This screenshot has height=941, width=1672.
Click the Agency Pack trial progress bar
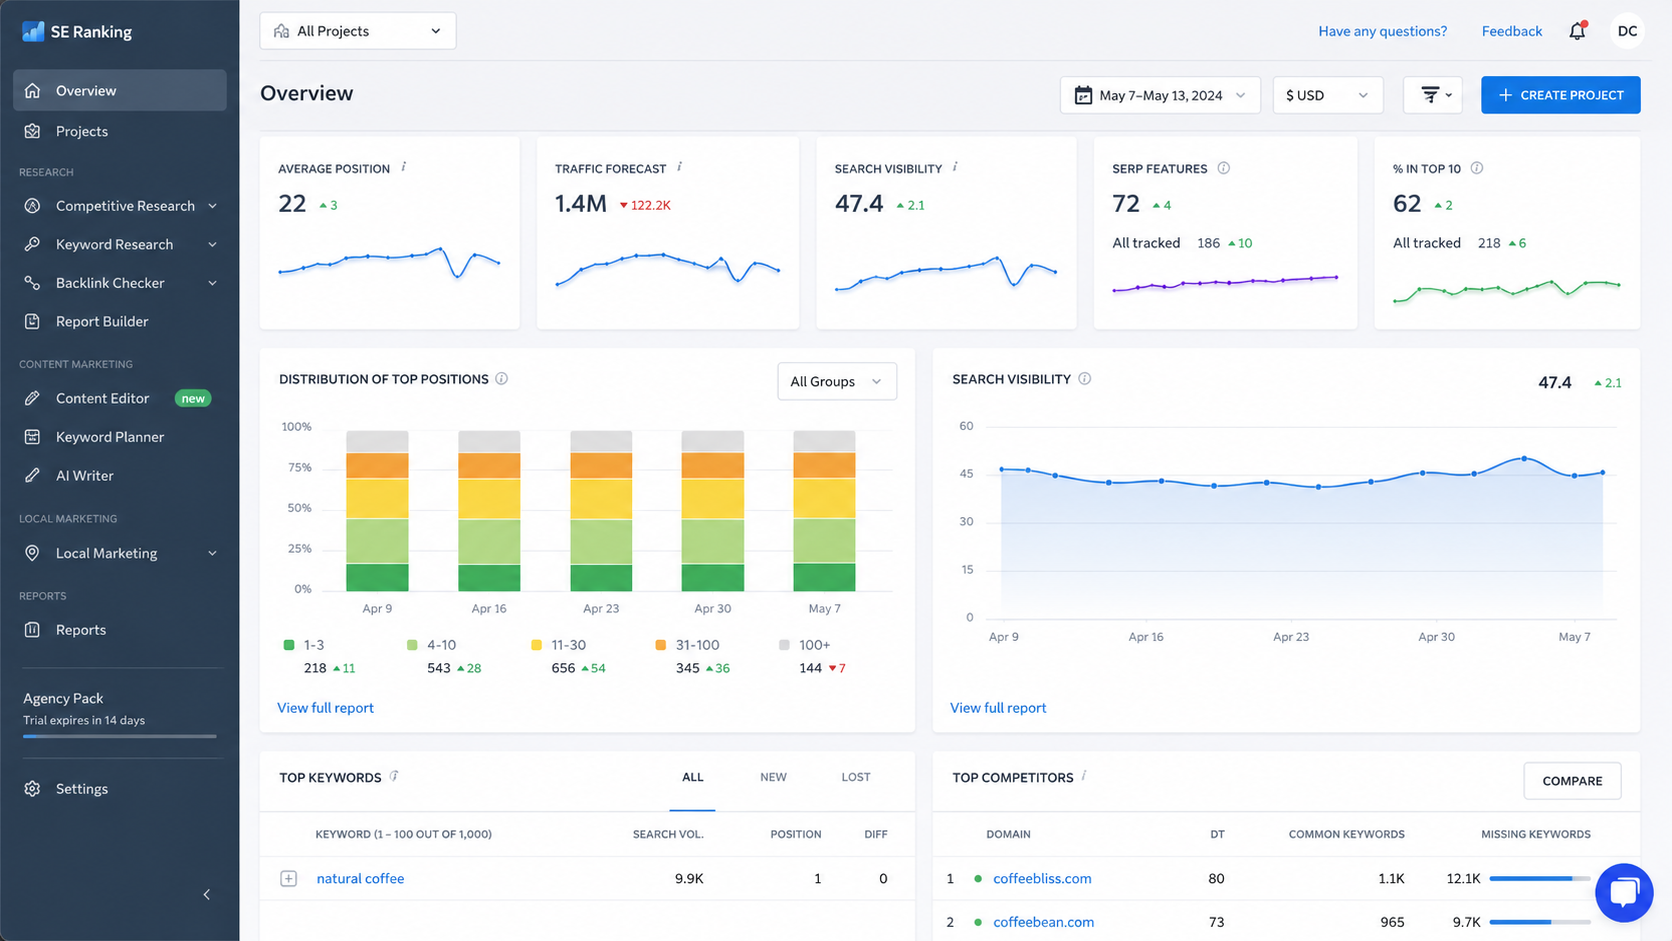[x=120, y=737]
